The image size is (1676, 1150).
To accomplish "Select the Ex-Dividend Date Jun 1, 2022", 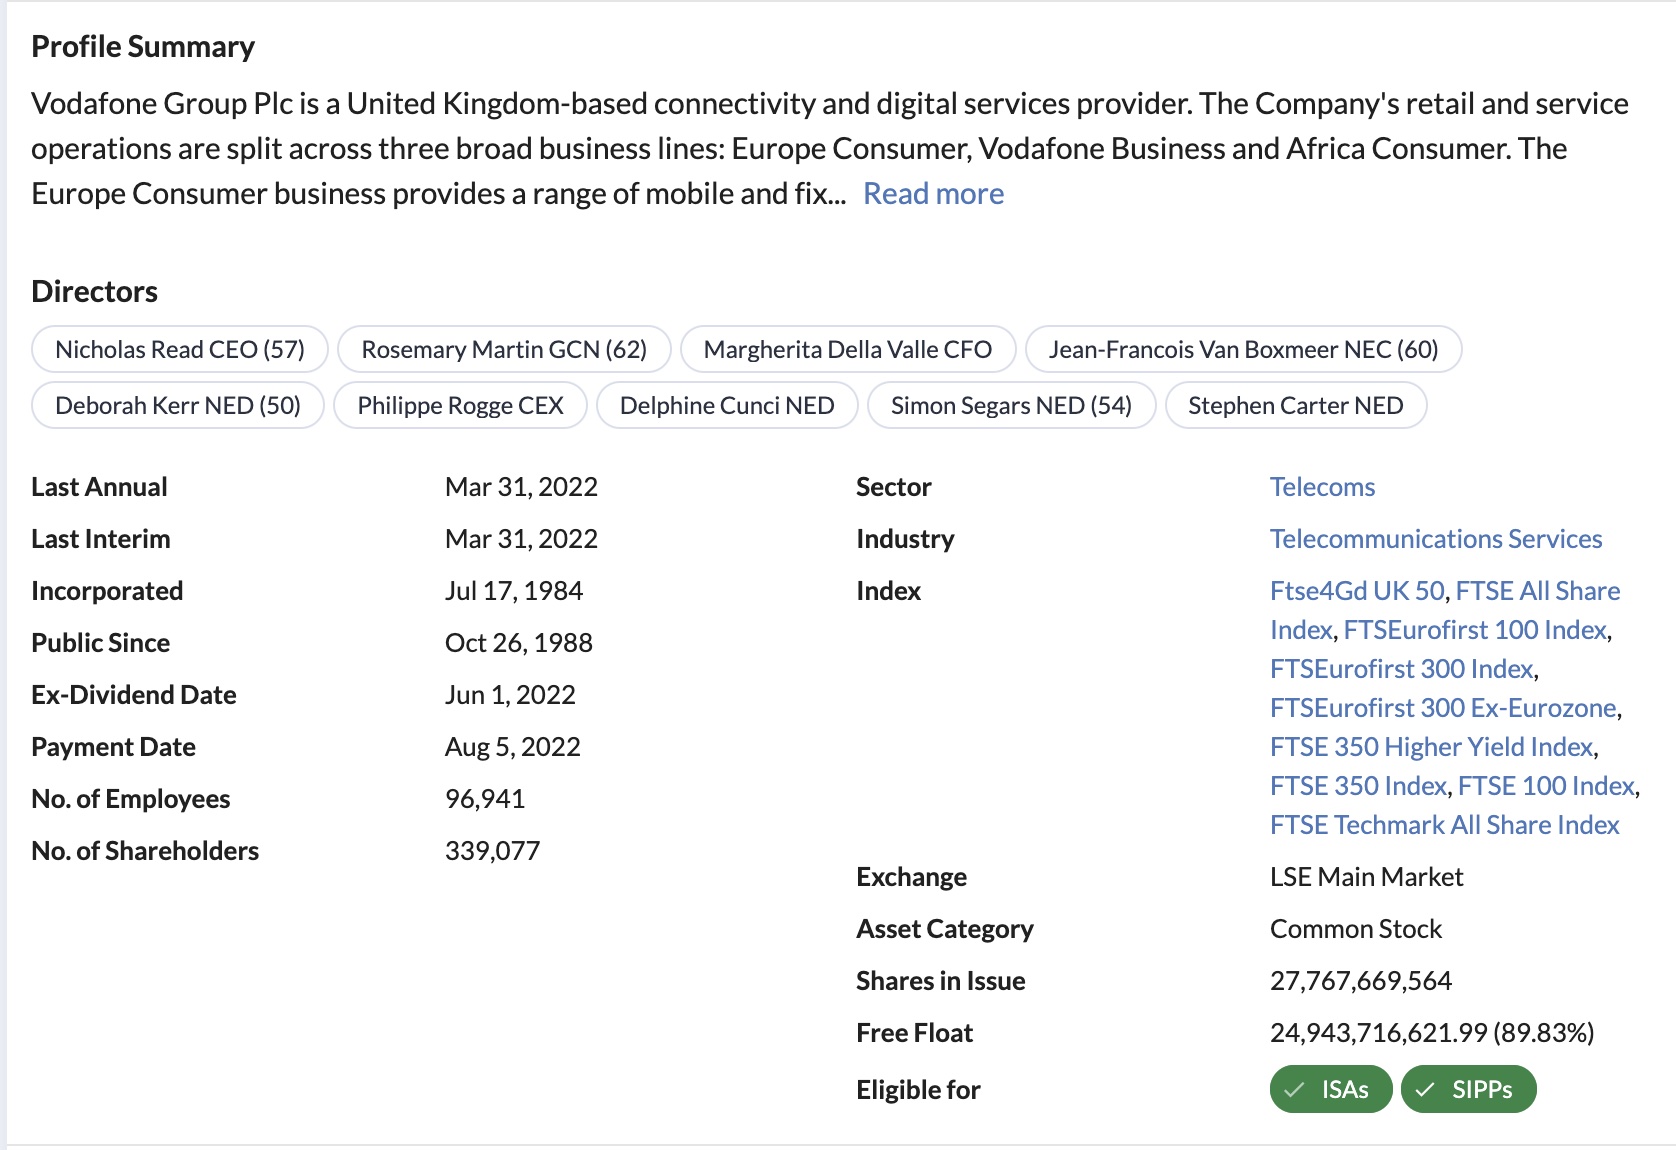I will 510,695.
